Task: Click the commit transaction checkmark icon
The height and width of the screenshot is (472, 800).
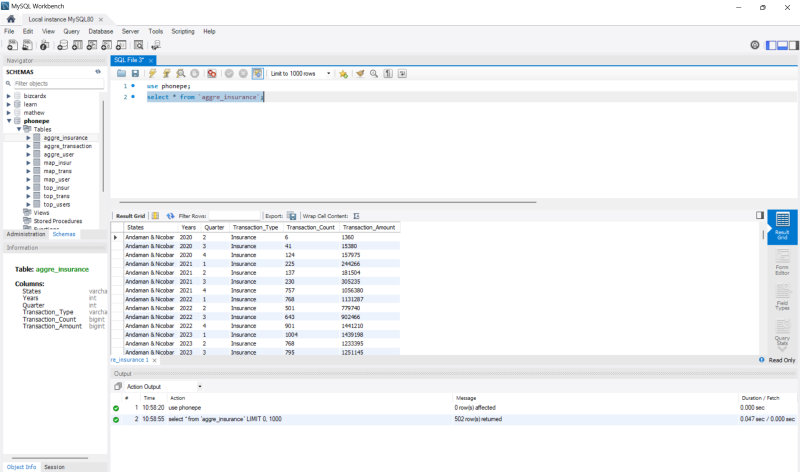Action: pyautogui.click(x=229, y=73)
